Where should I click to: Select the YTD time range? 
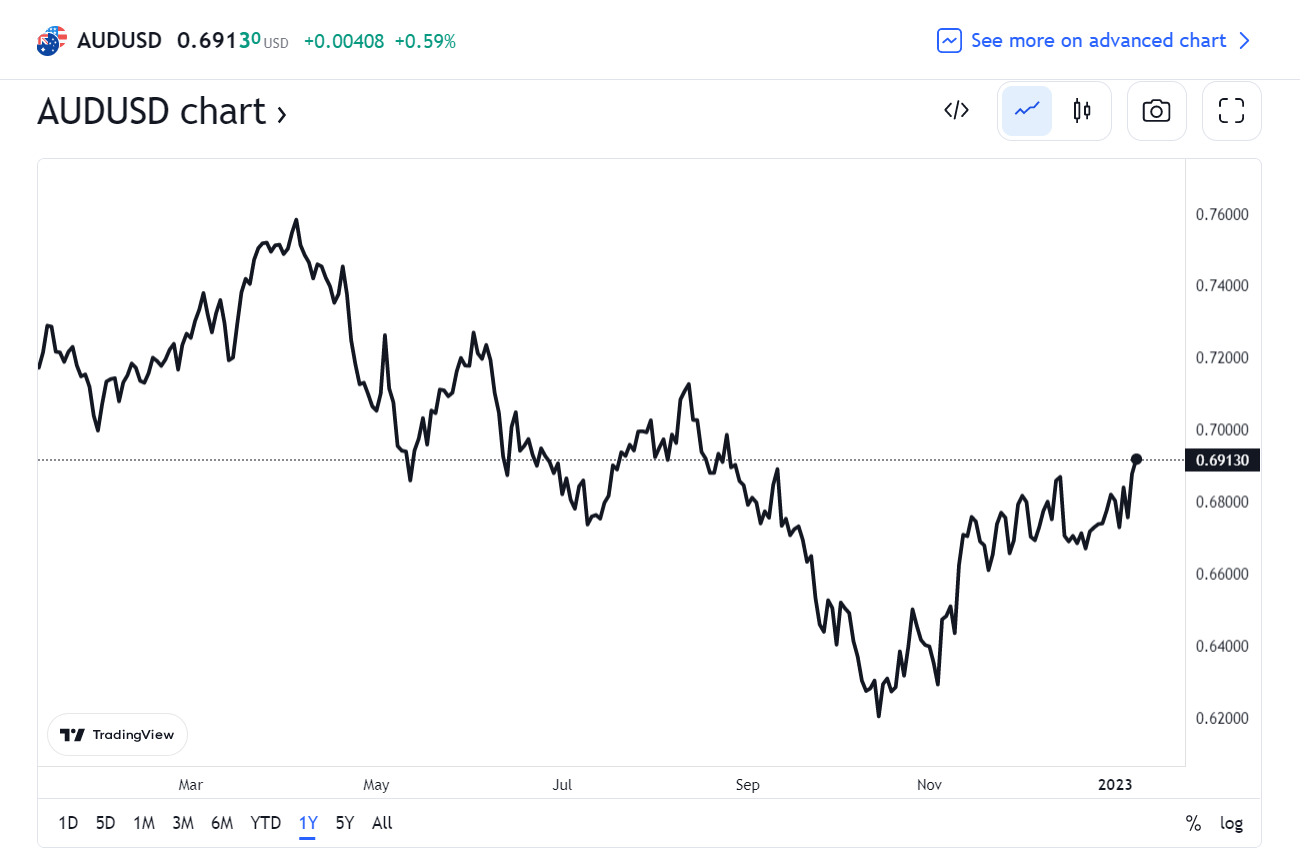[x=266, y=824]
